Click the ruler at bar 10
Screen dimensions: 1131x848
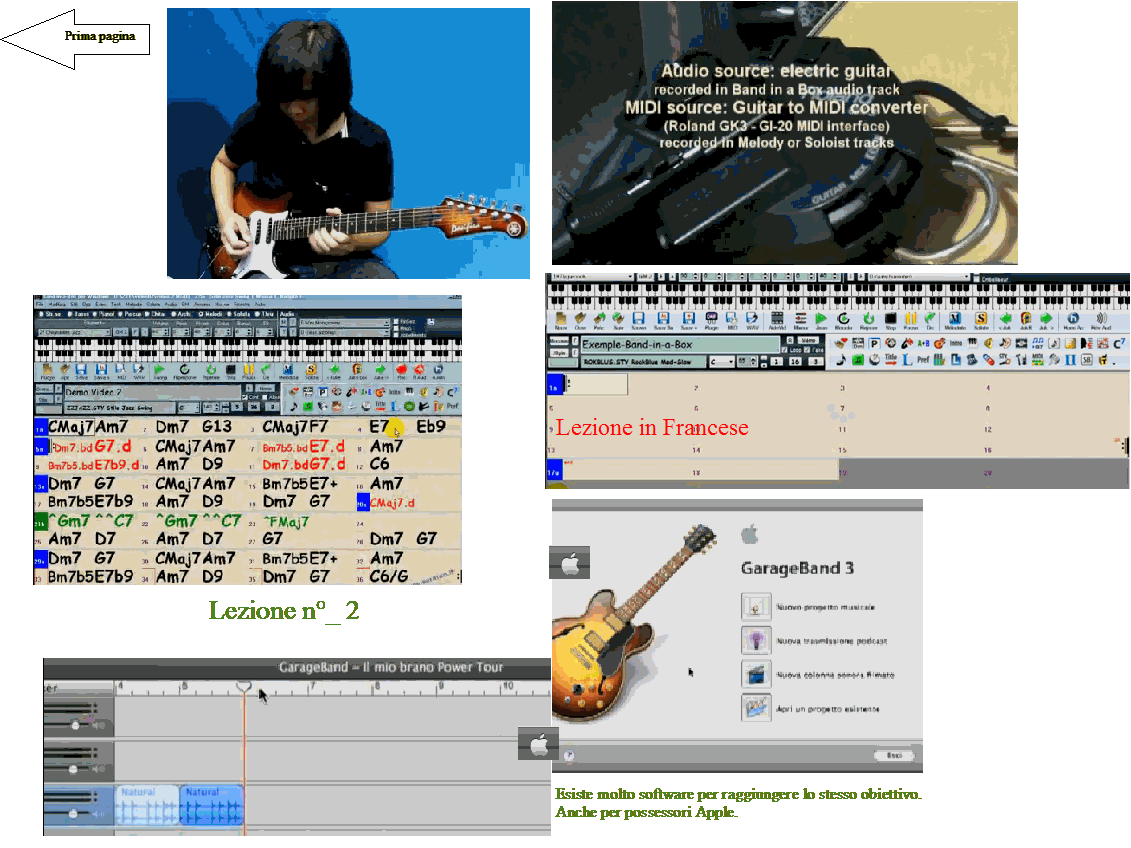pyautogui.click(x=507, y=686)
